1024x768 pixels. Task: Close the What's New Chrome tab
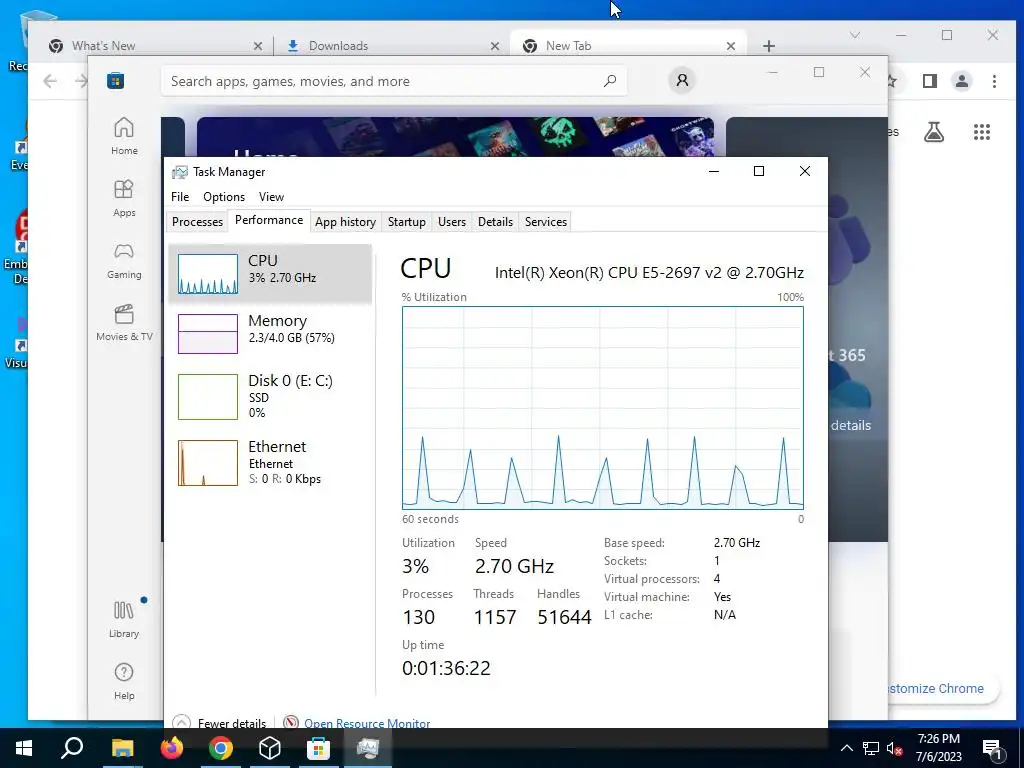pos(258,46)
